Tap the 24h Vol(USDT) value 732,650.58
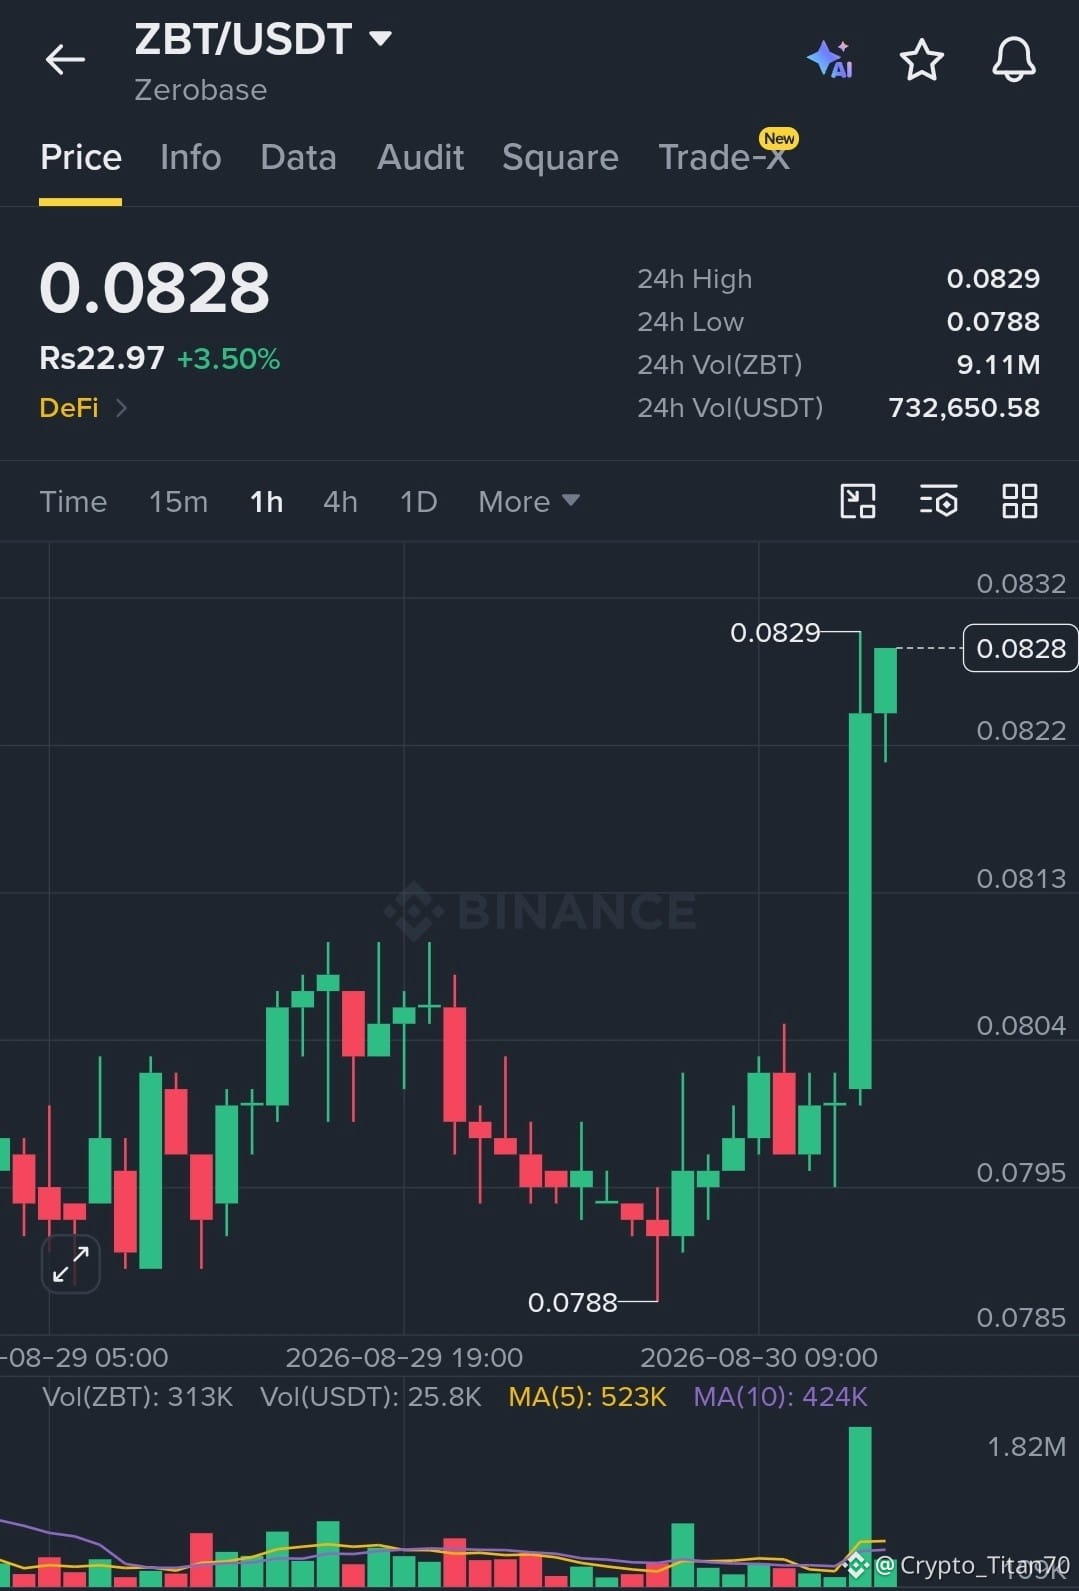The height and width of the screenshot is (1591, 1079). 964,407
